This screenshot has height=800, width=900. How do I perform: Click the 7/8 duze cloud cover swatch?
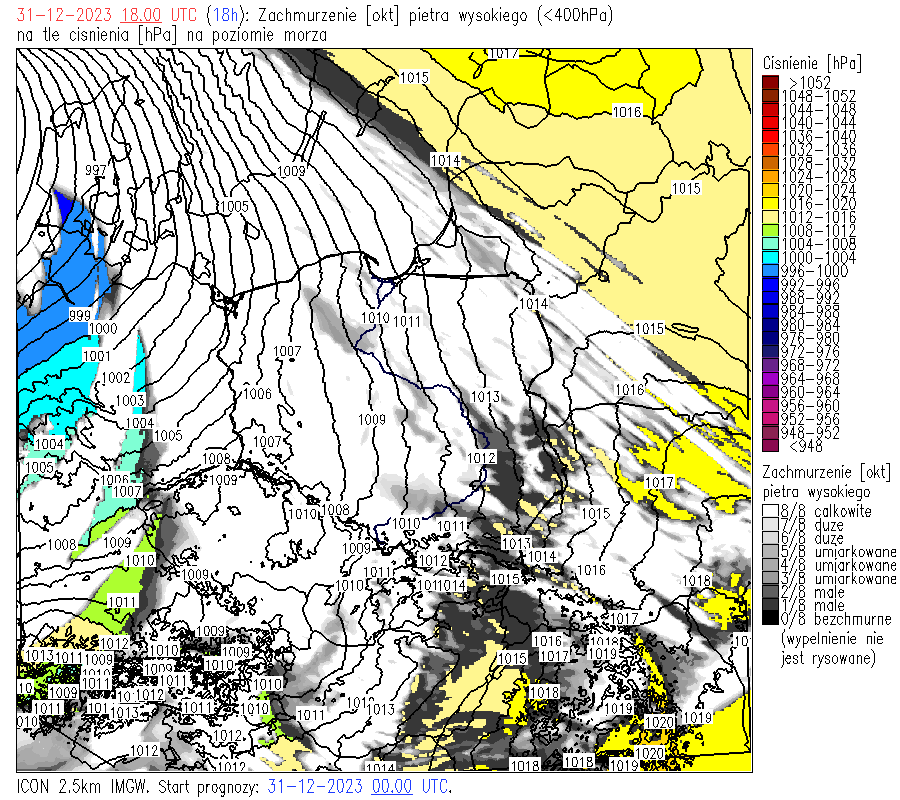tap(770, 525)
